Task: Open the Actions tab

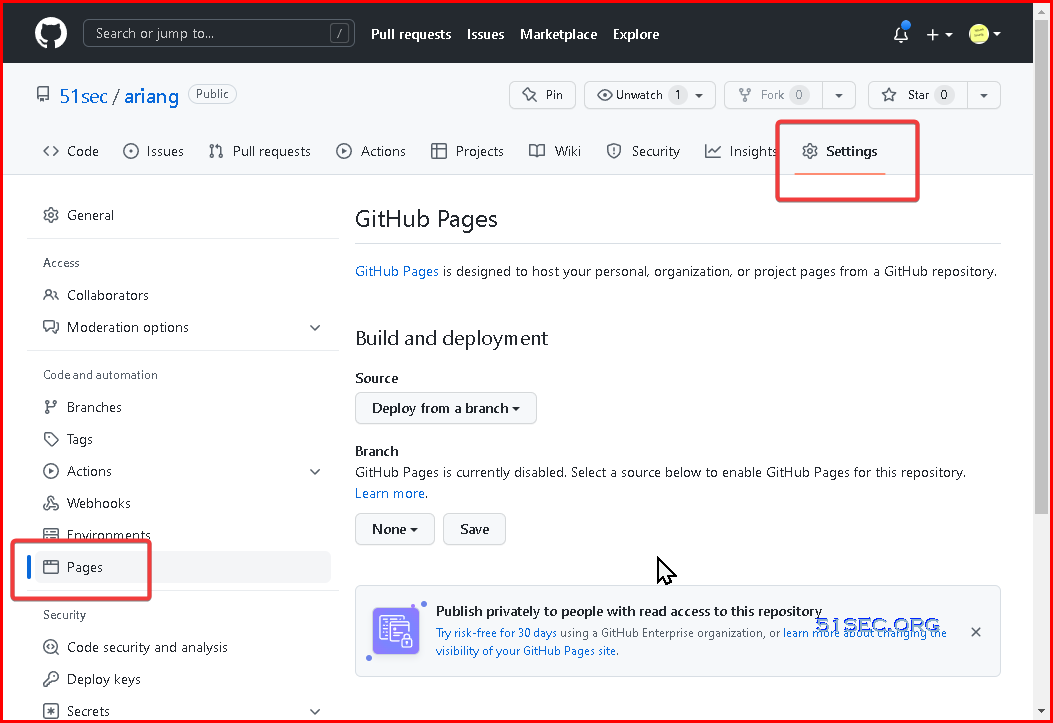Action: (371, 151)
